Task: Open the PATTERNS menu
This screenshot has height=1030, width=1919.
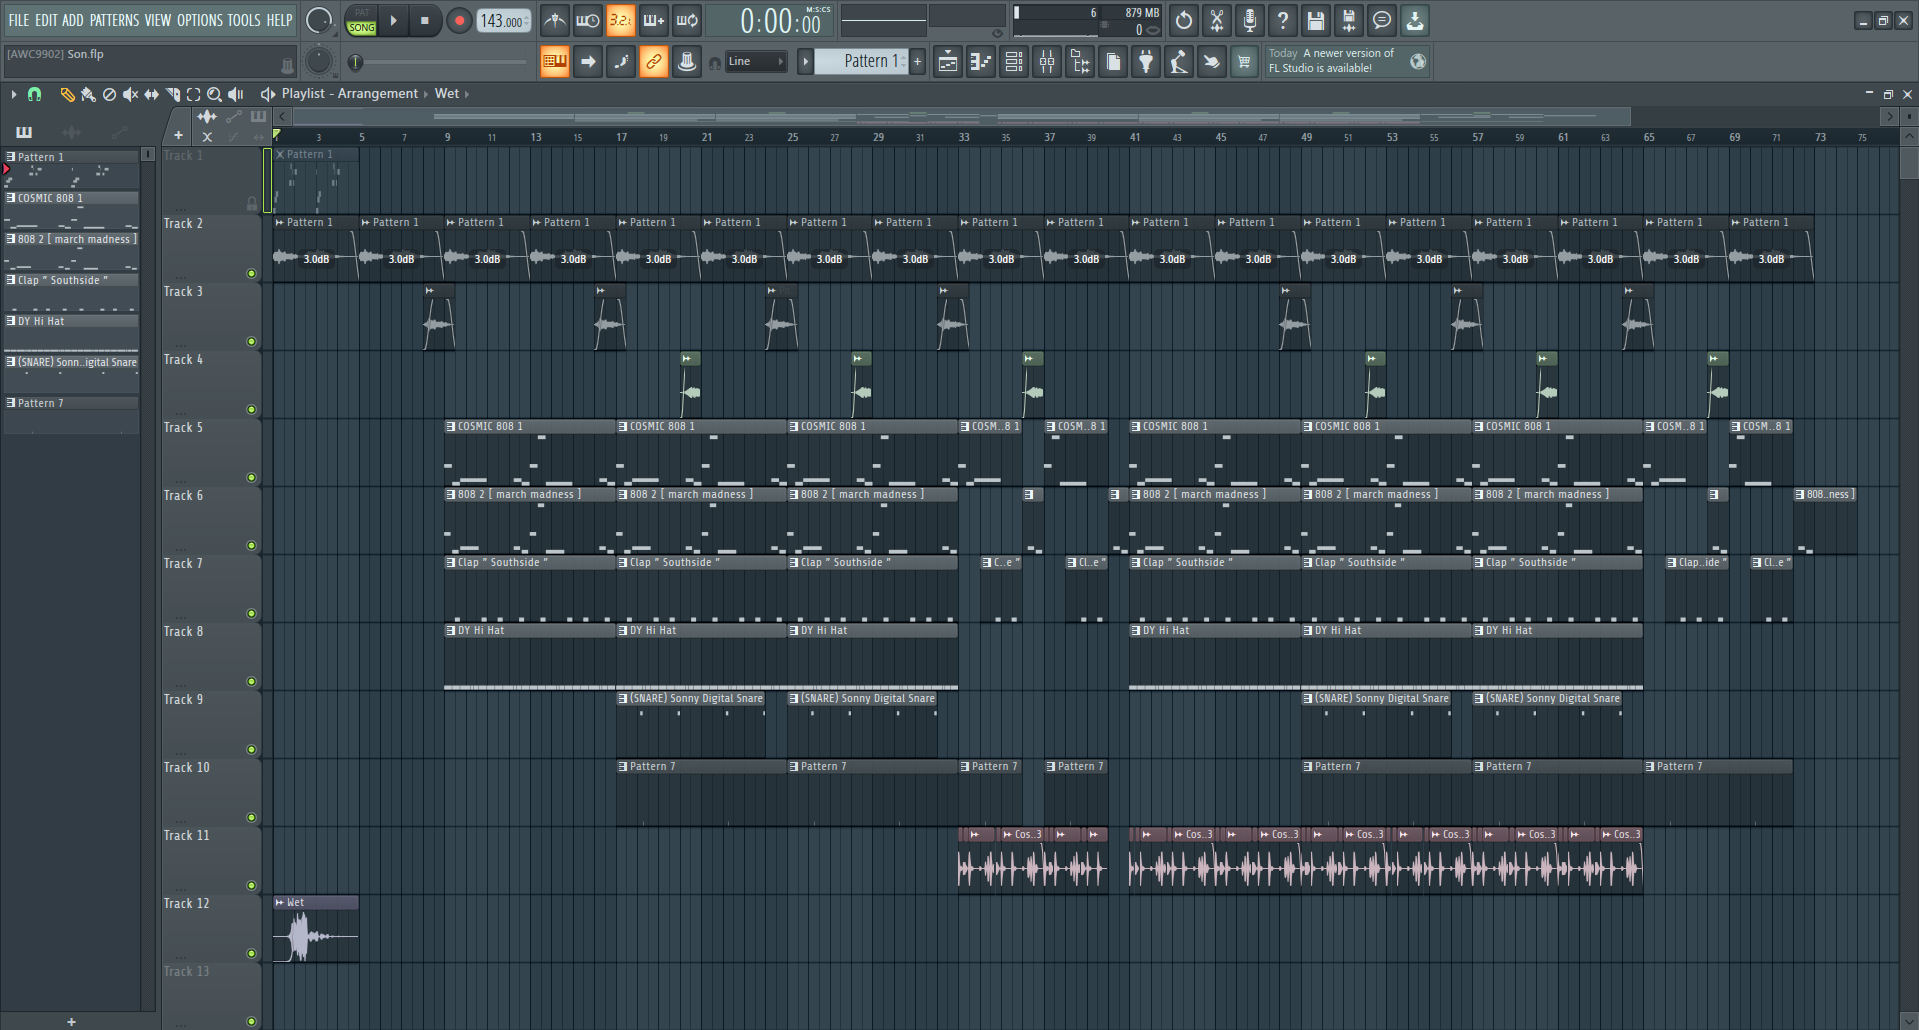Action: [x=114, y=20]
